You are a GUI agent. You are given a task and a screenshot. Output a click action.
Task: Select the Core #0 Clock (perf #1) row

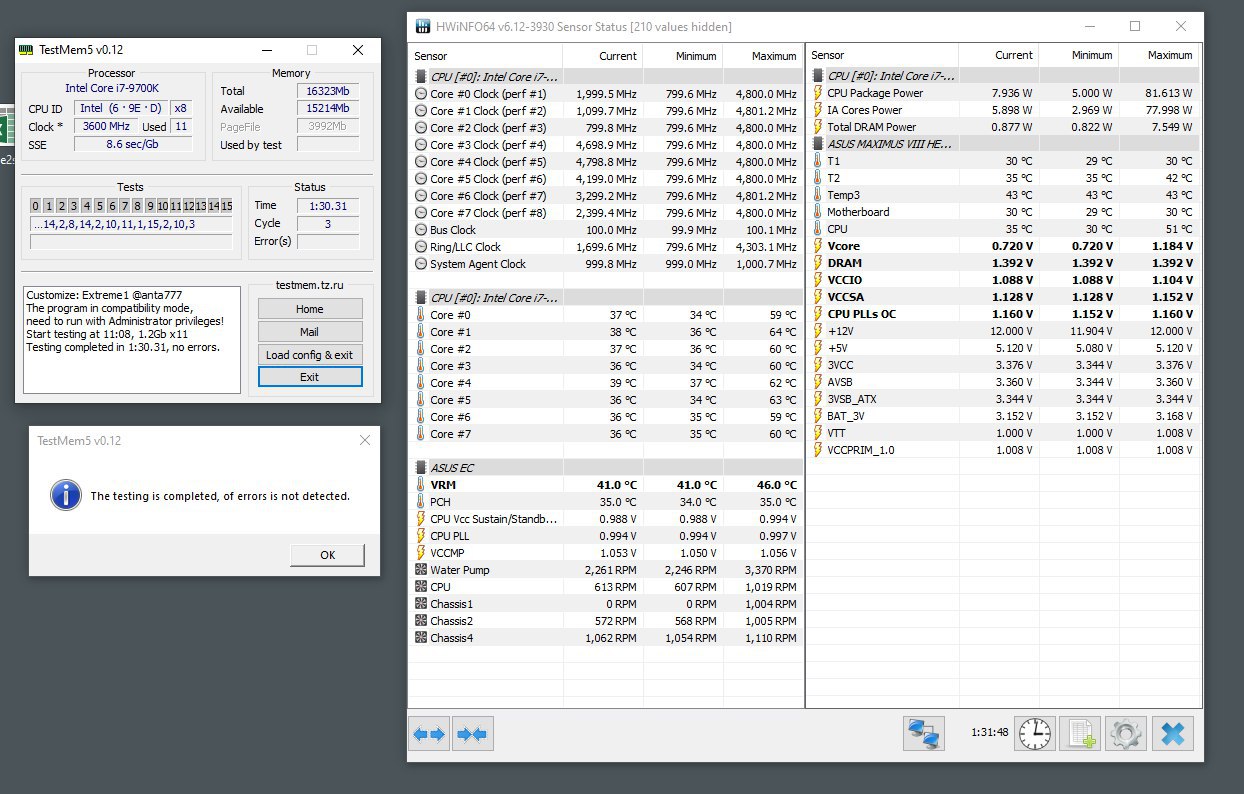[606, 94]
